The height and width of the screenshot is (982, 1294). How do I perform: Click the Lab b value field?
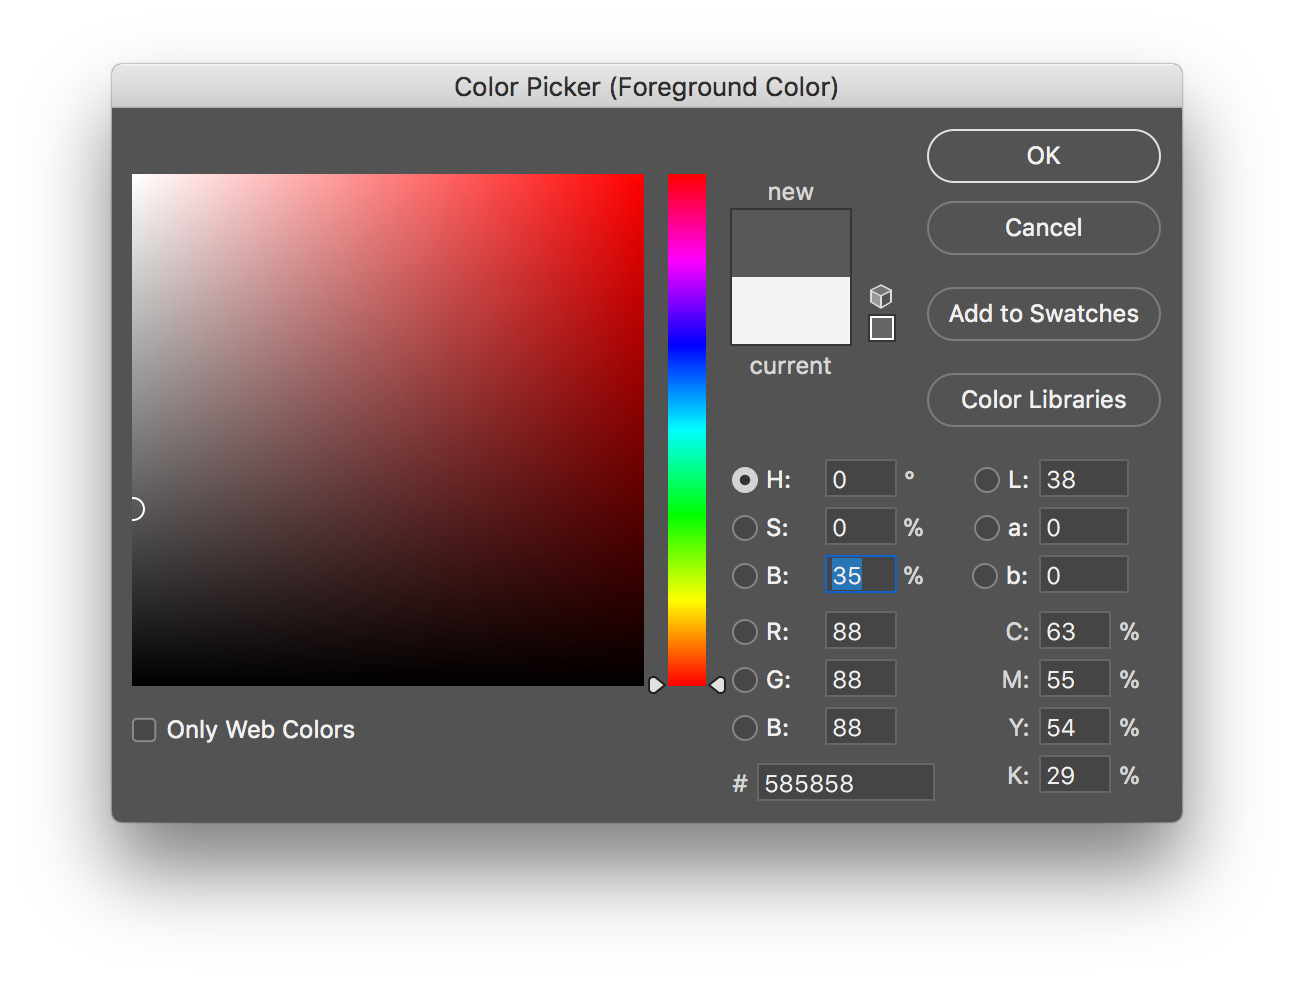coord(1084,575)
